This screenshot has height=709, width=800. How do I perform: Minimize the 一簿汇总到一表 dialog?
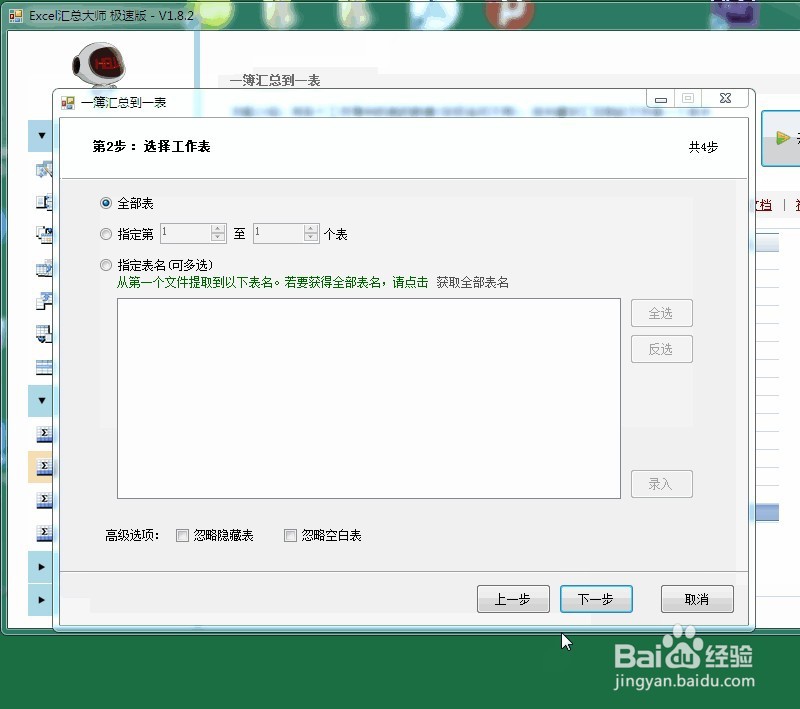tap(661, 98)
